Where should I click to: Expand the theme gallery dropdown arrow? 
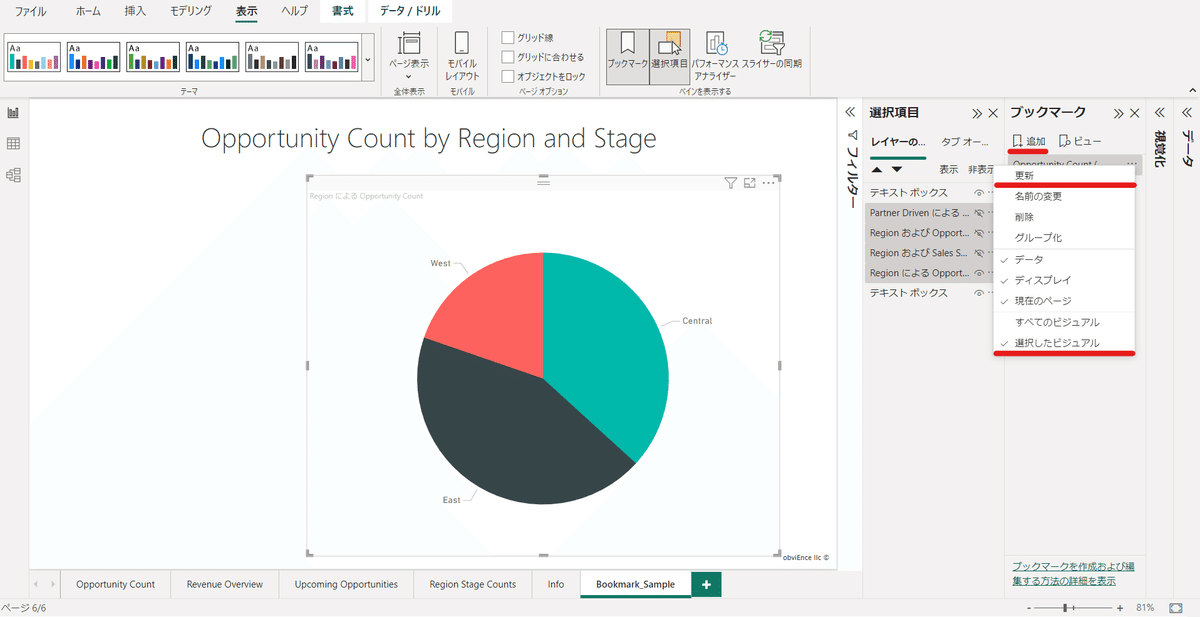368,60
